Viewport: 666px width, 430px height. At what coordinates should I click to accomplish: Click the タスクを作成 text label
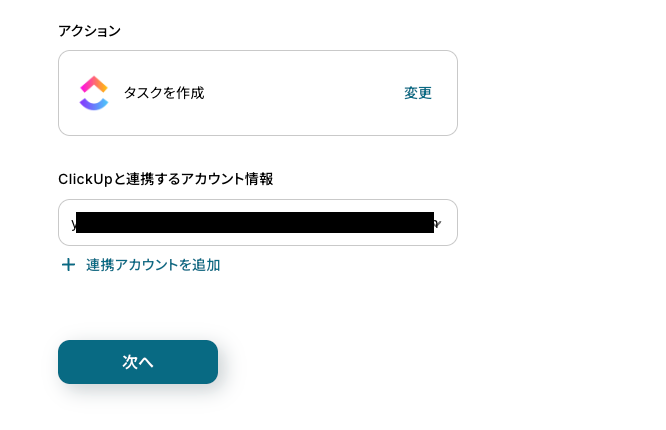point(164,93)
